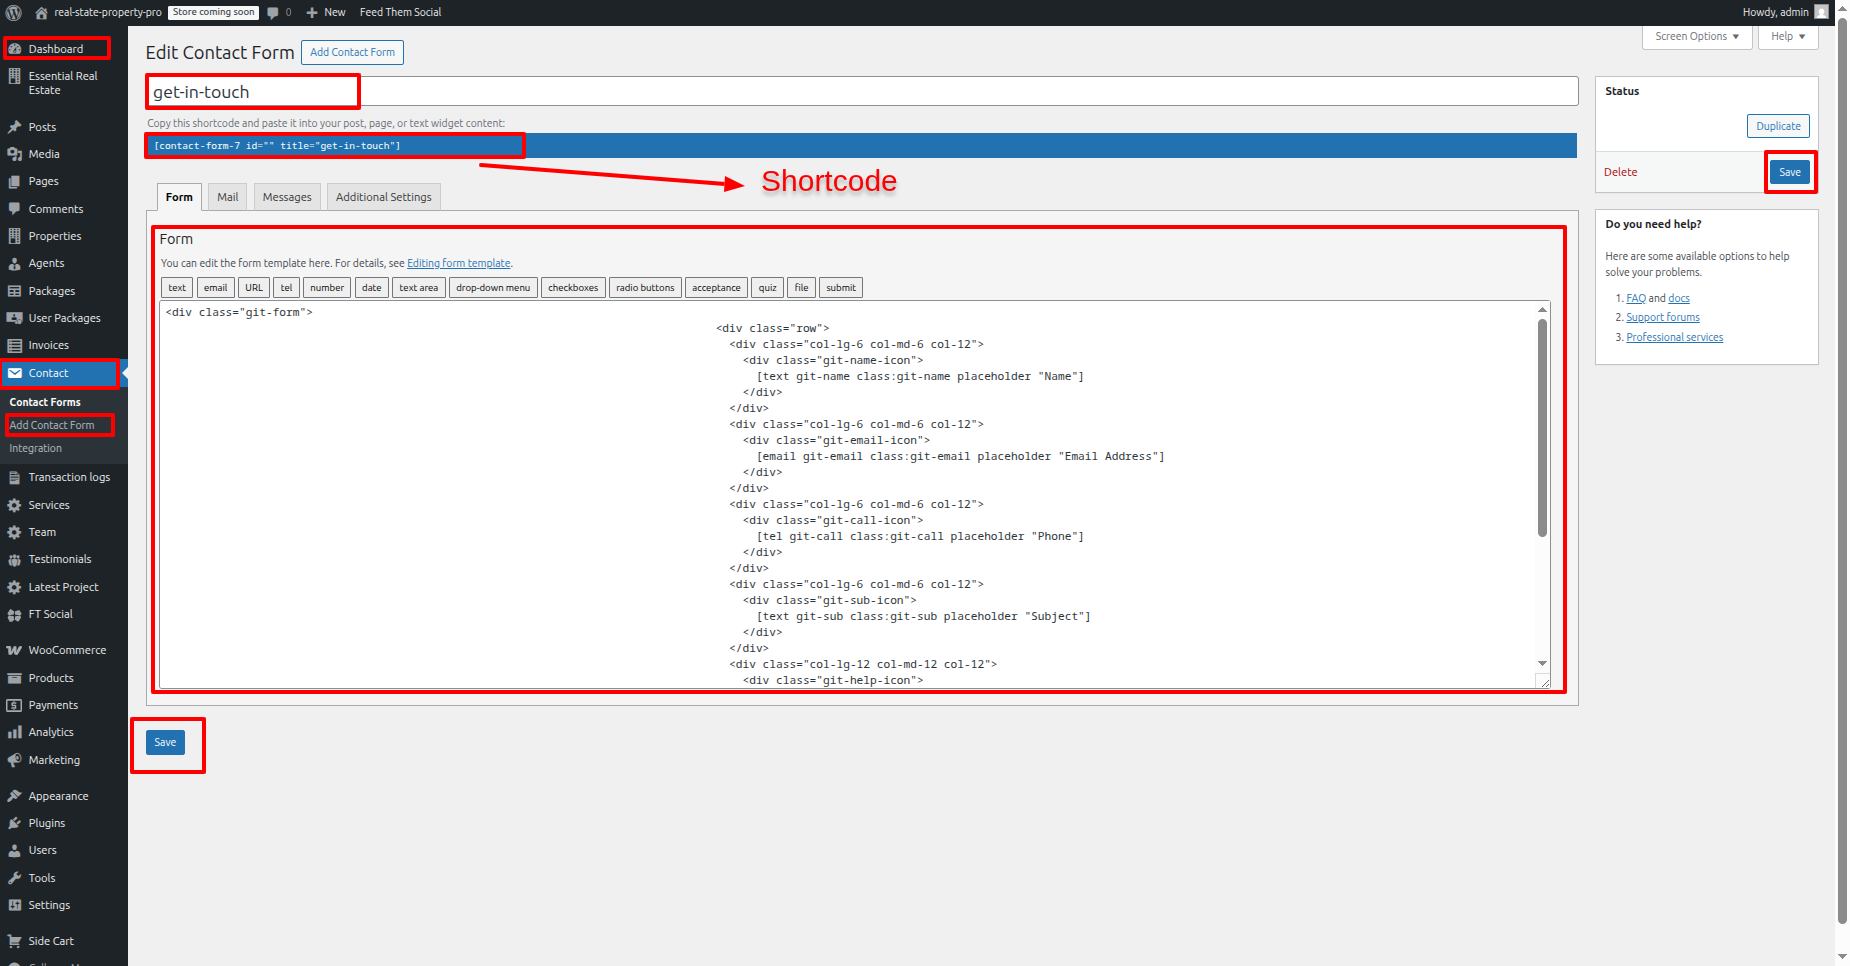
Task: Open the Editing form template link
Action: [458, 263]
